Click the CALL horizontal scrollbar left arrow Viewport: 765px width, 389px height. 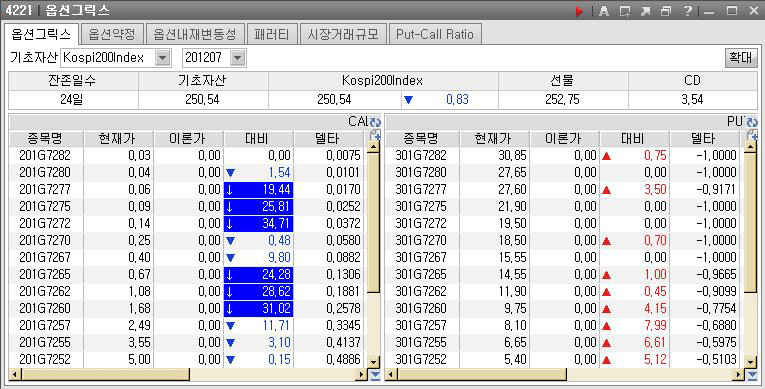[15, 375]
